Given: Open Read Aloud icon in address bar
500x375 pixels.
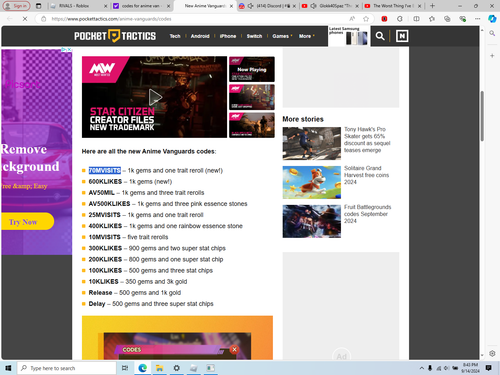Looking at the screenshot, I should (352, 19).
